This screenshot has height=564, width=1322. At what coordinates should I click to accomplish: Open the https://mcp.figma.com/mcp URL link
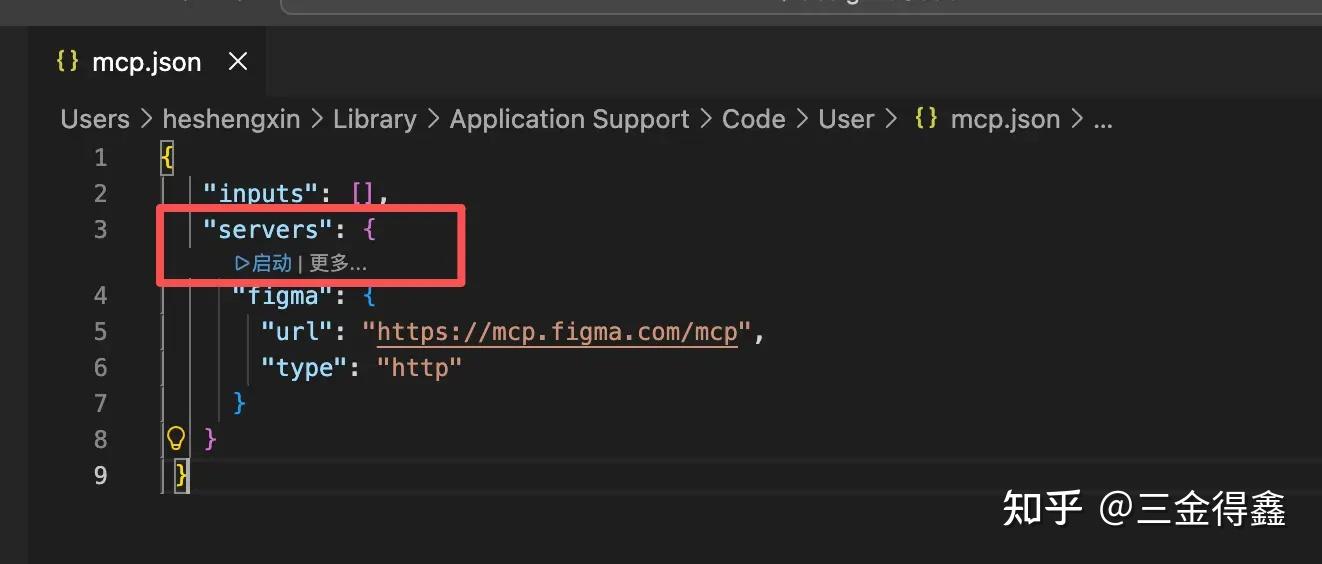coord(557,332)
